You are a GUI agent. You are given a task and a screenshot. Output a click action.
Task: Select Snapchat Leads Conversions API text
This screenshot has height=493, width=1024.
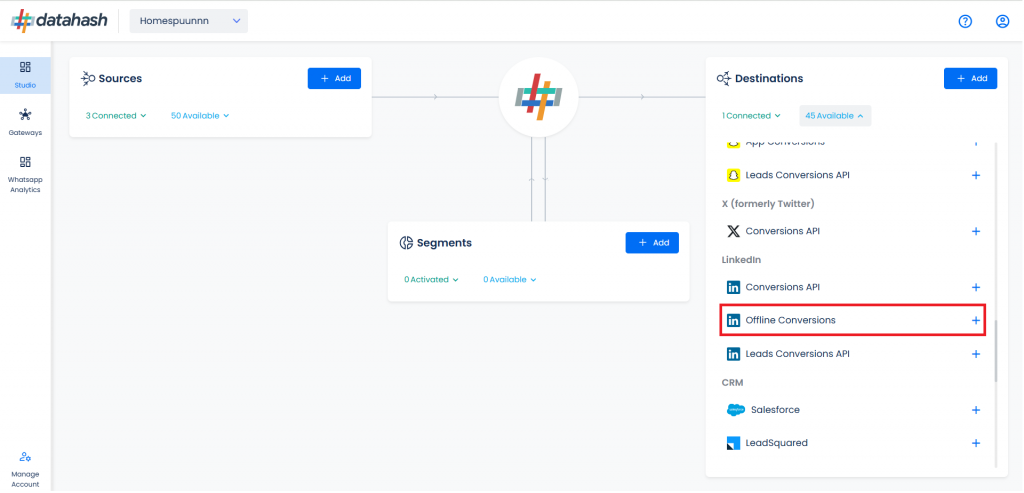(x=797, y=175)
